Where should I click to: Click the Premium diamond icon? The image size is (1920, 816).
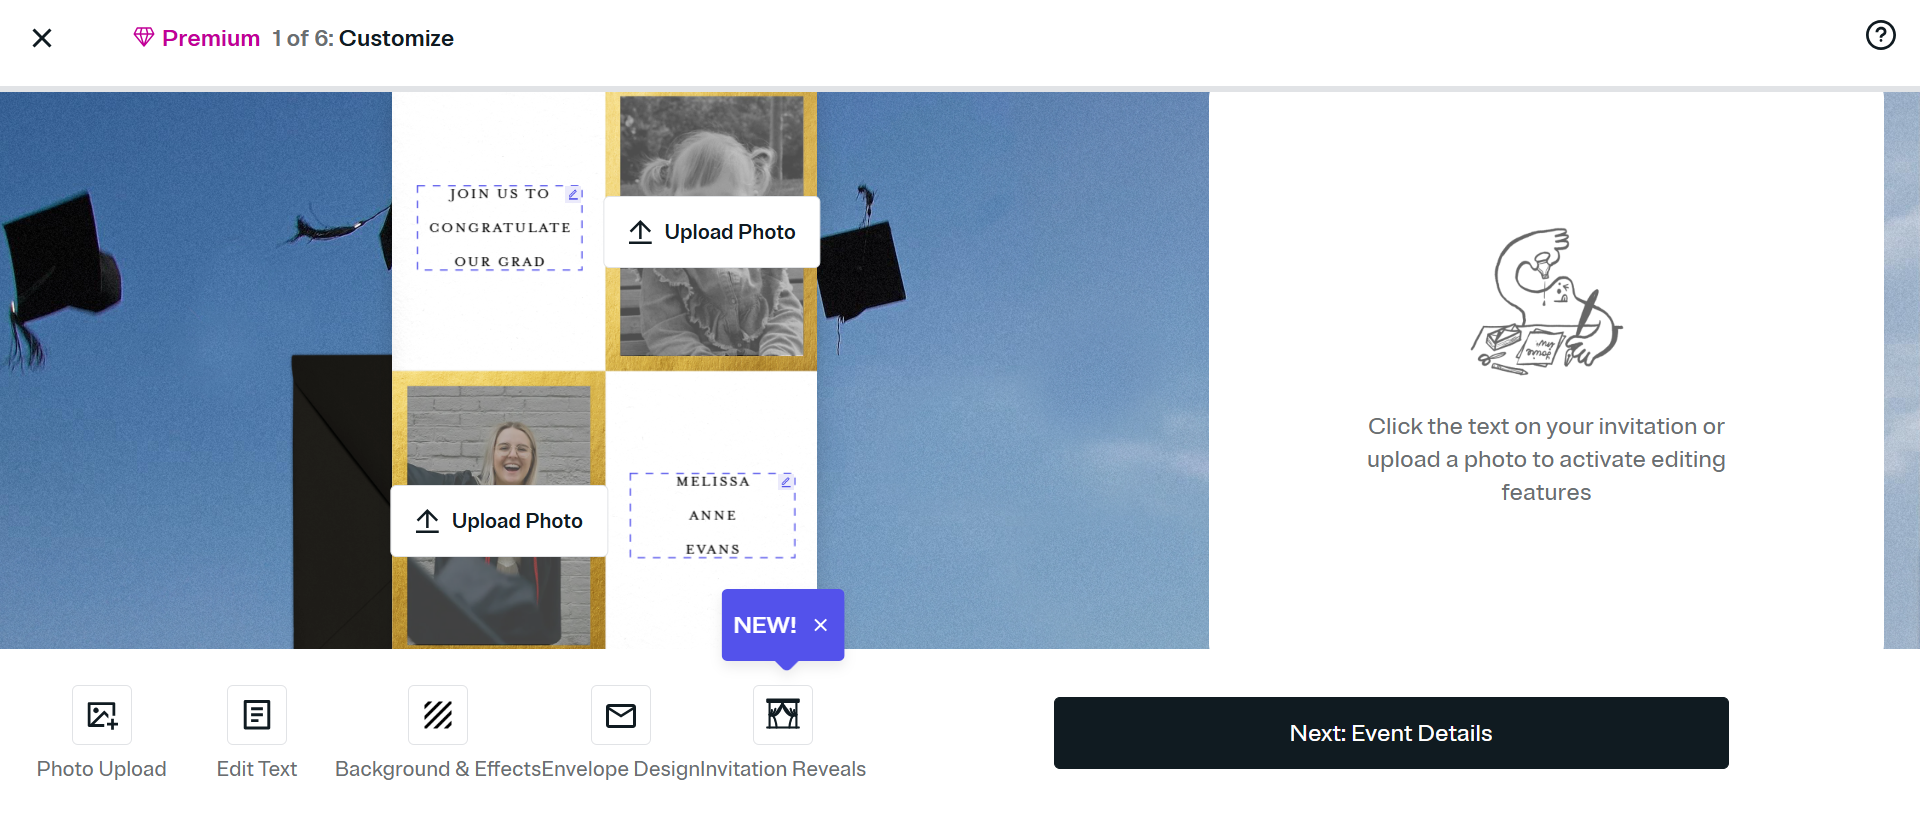click(144, 37)
